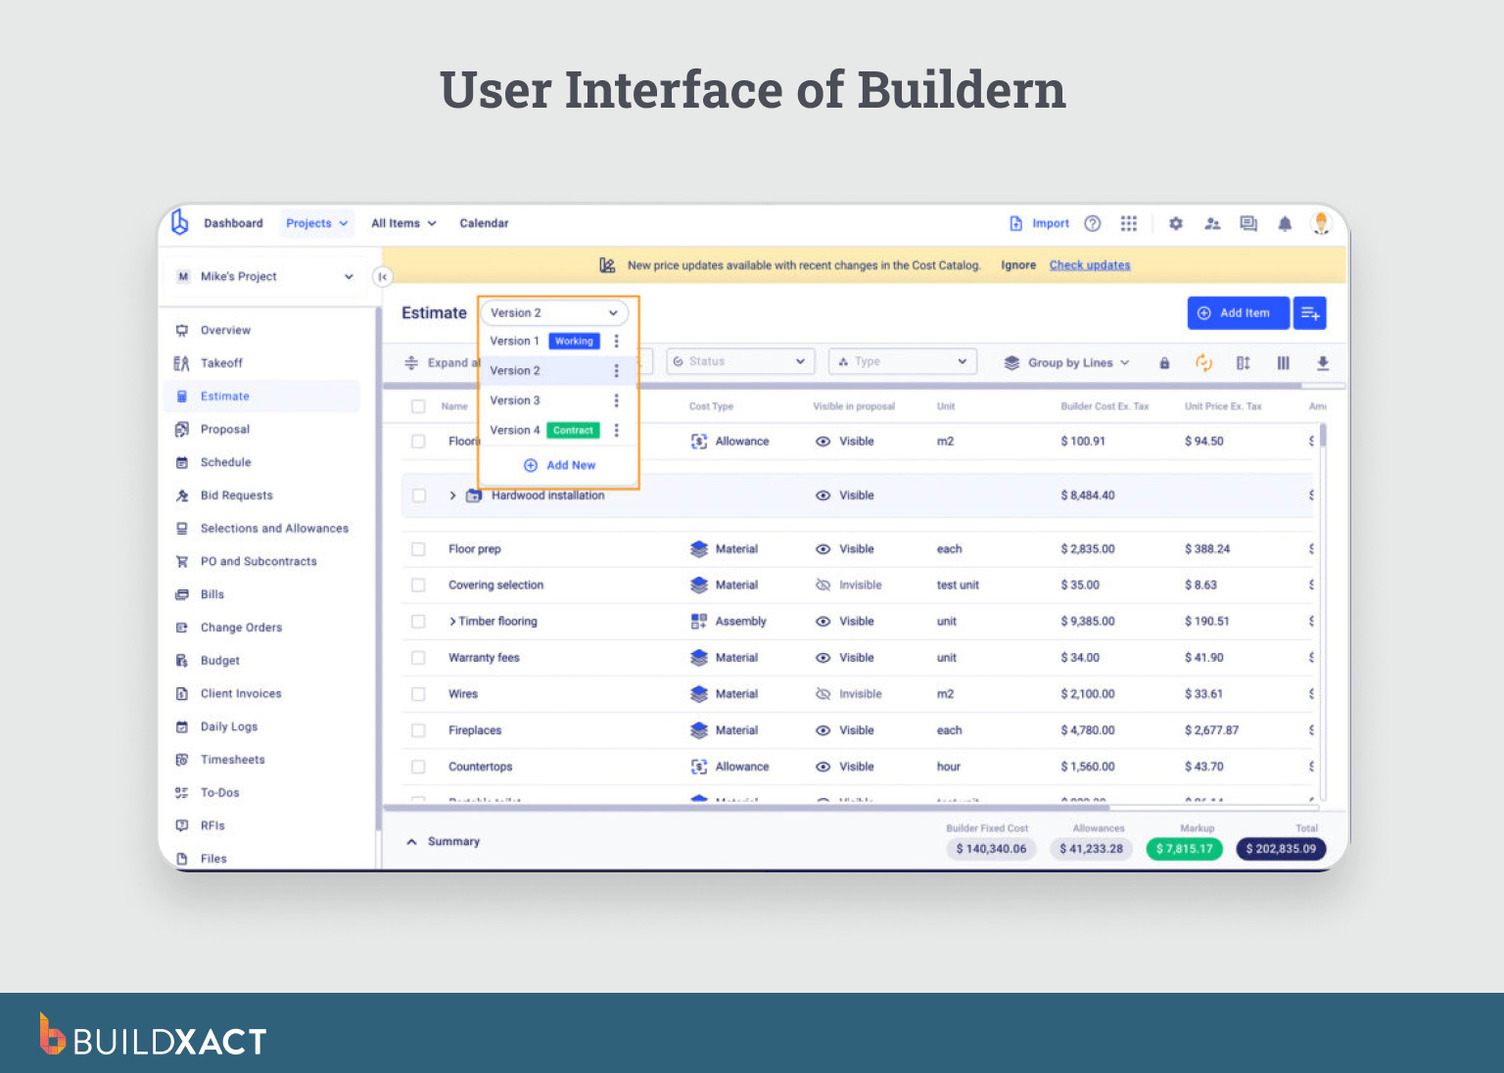Click the lock icon in the estimate toolbar

click(1164, 362)
